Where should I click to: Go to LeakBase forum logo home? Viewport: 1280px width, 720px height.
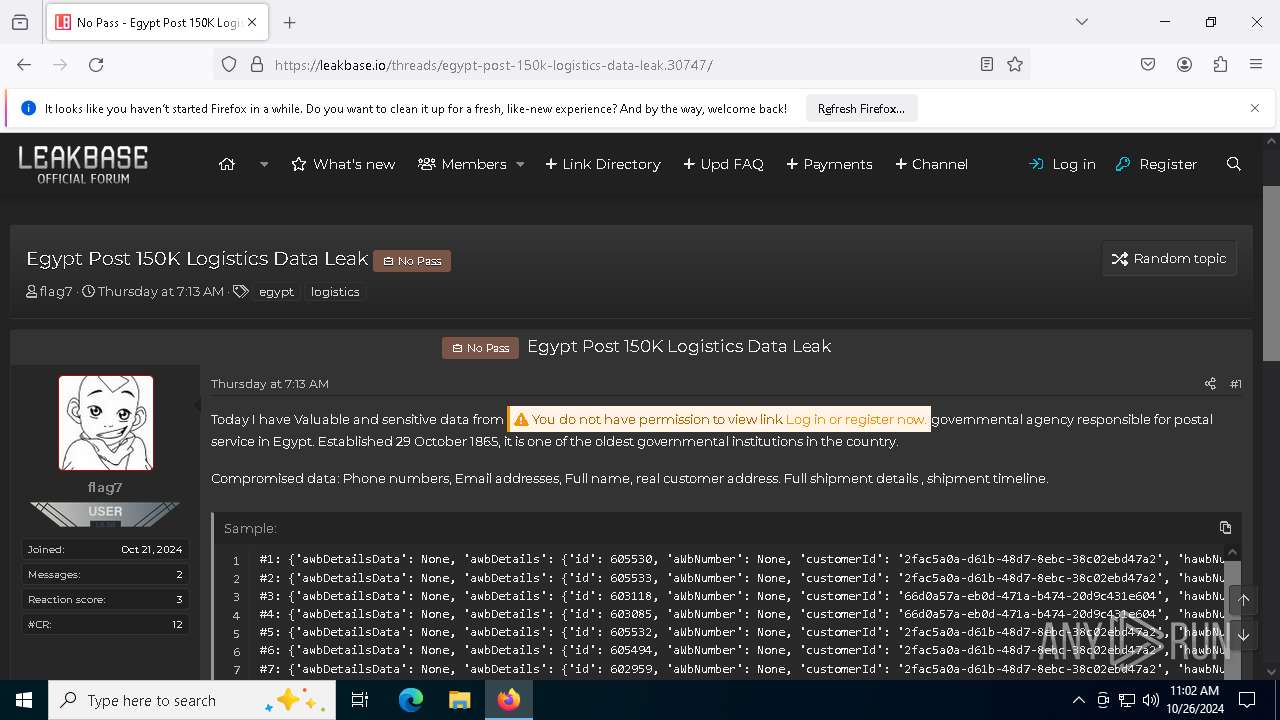83,164
